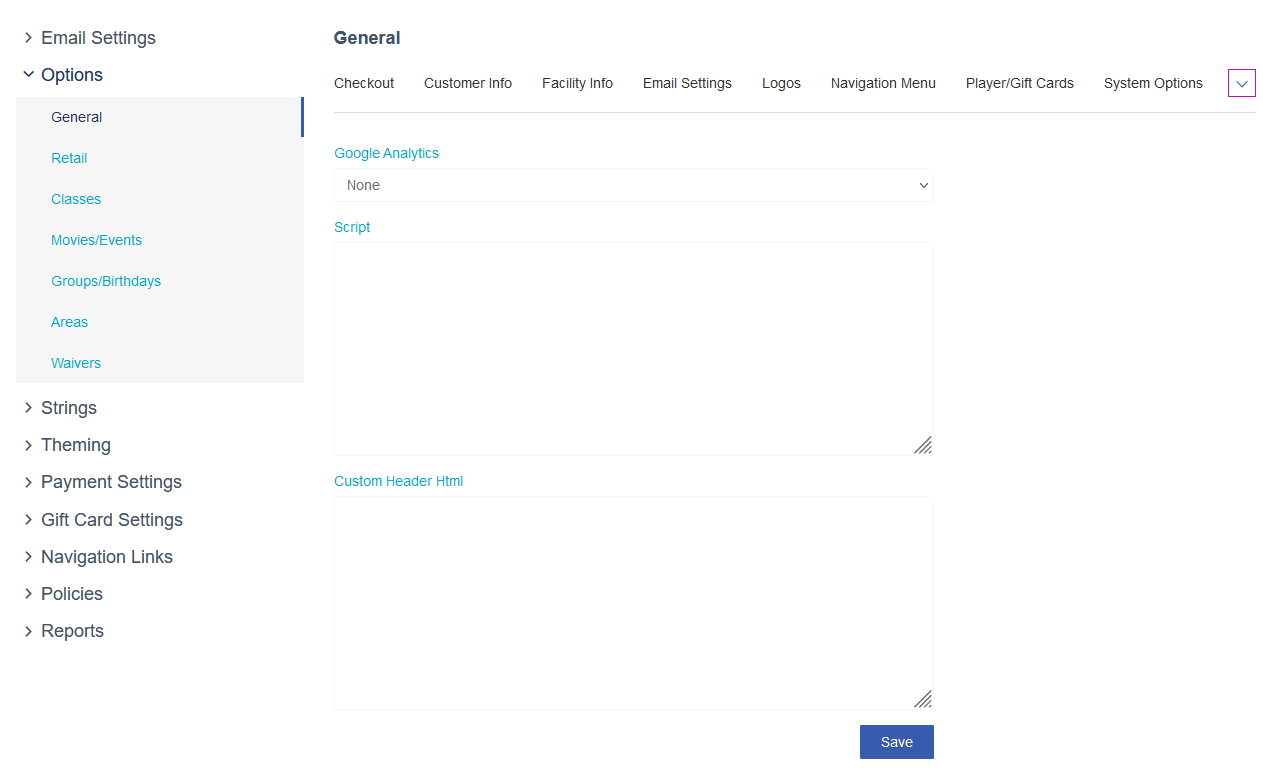Switch to the System Options tab
Viewport: 1263px width, 770px height.
[x=1153, y=83]
